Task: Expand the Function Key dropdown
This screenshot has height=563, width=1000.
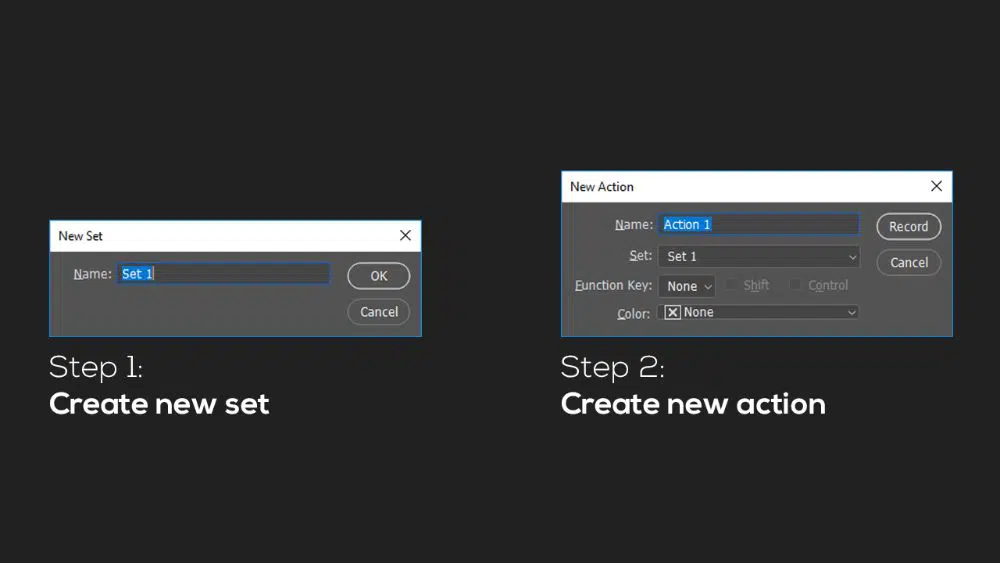Action: click(x=687, y=286)
